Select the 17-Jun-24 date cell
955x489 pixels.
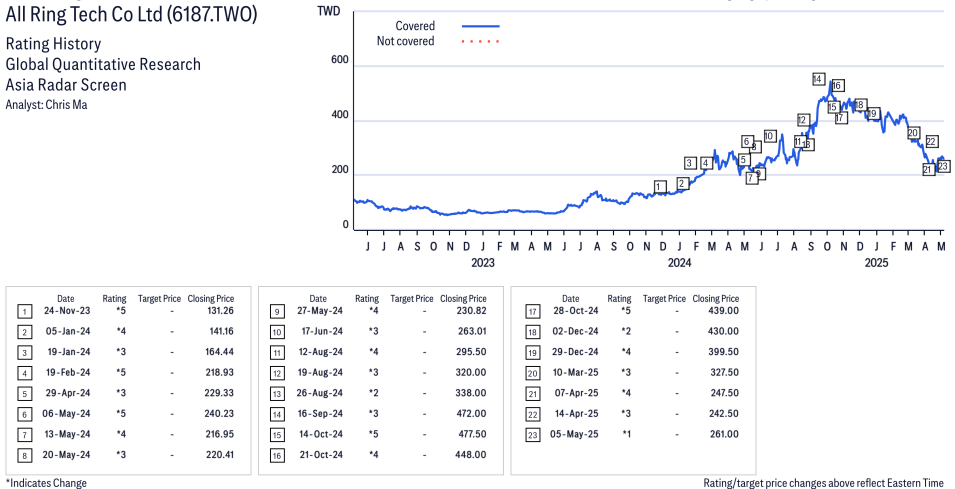point(320,331)
